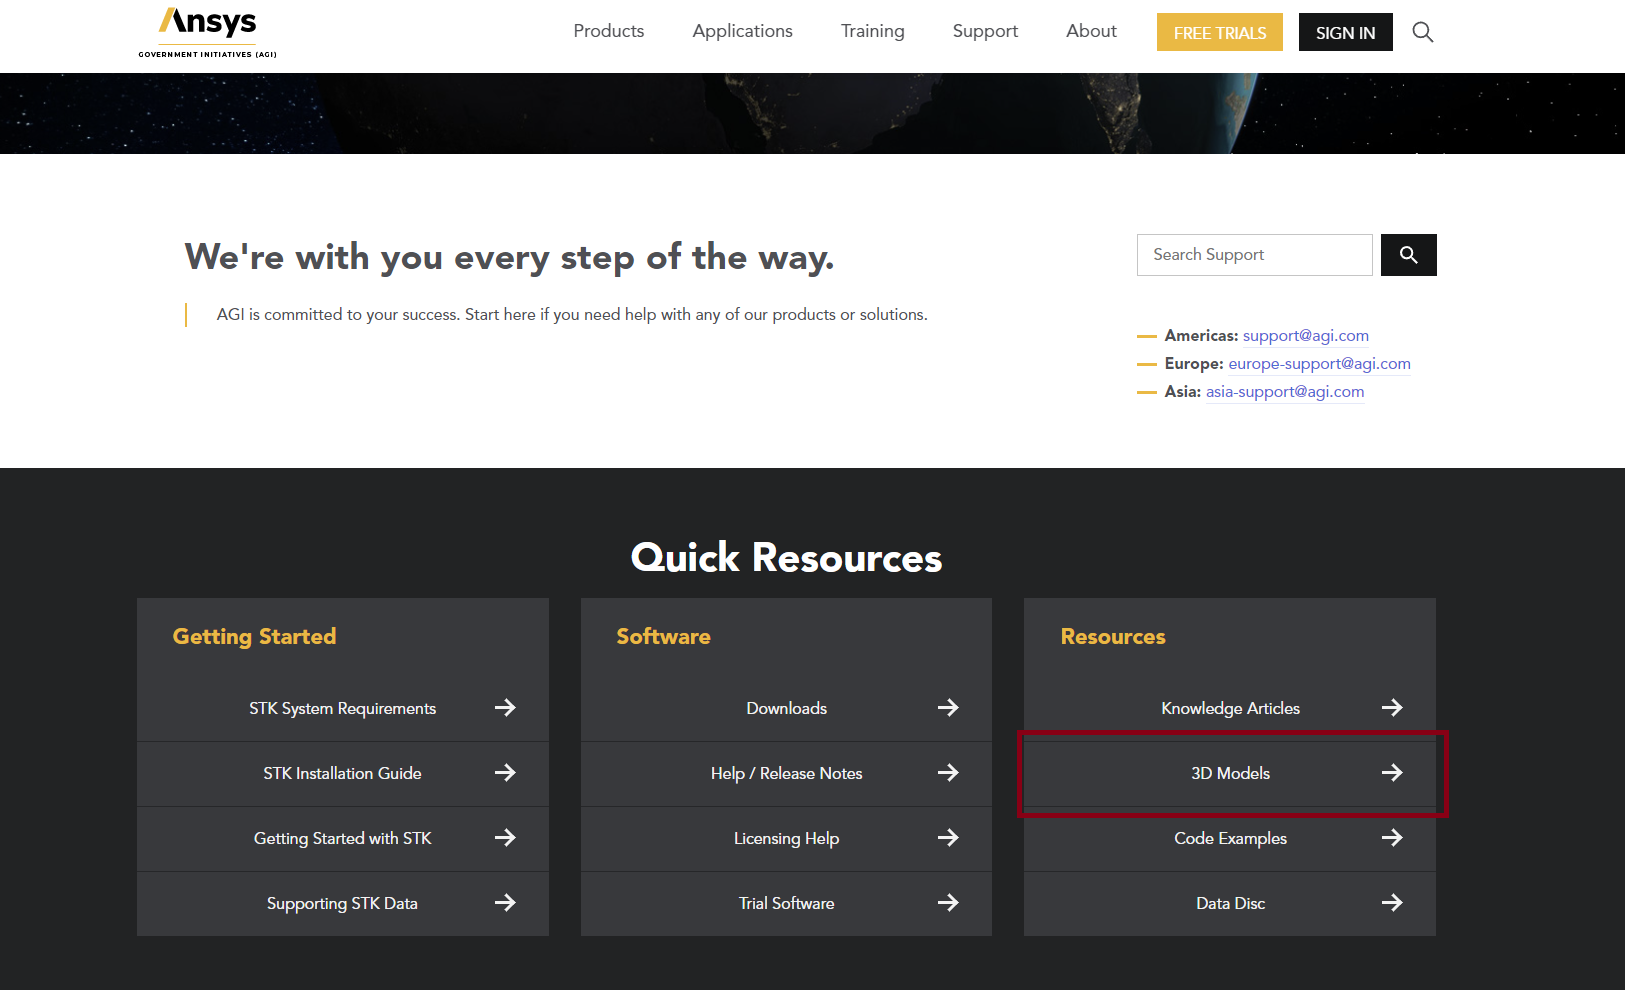The height and width of the screenshot is (990, 1625).
Task: Click the FREE TRIALS button
Action: pyautogui.click(x=1220, y=32)
